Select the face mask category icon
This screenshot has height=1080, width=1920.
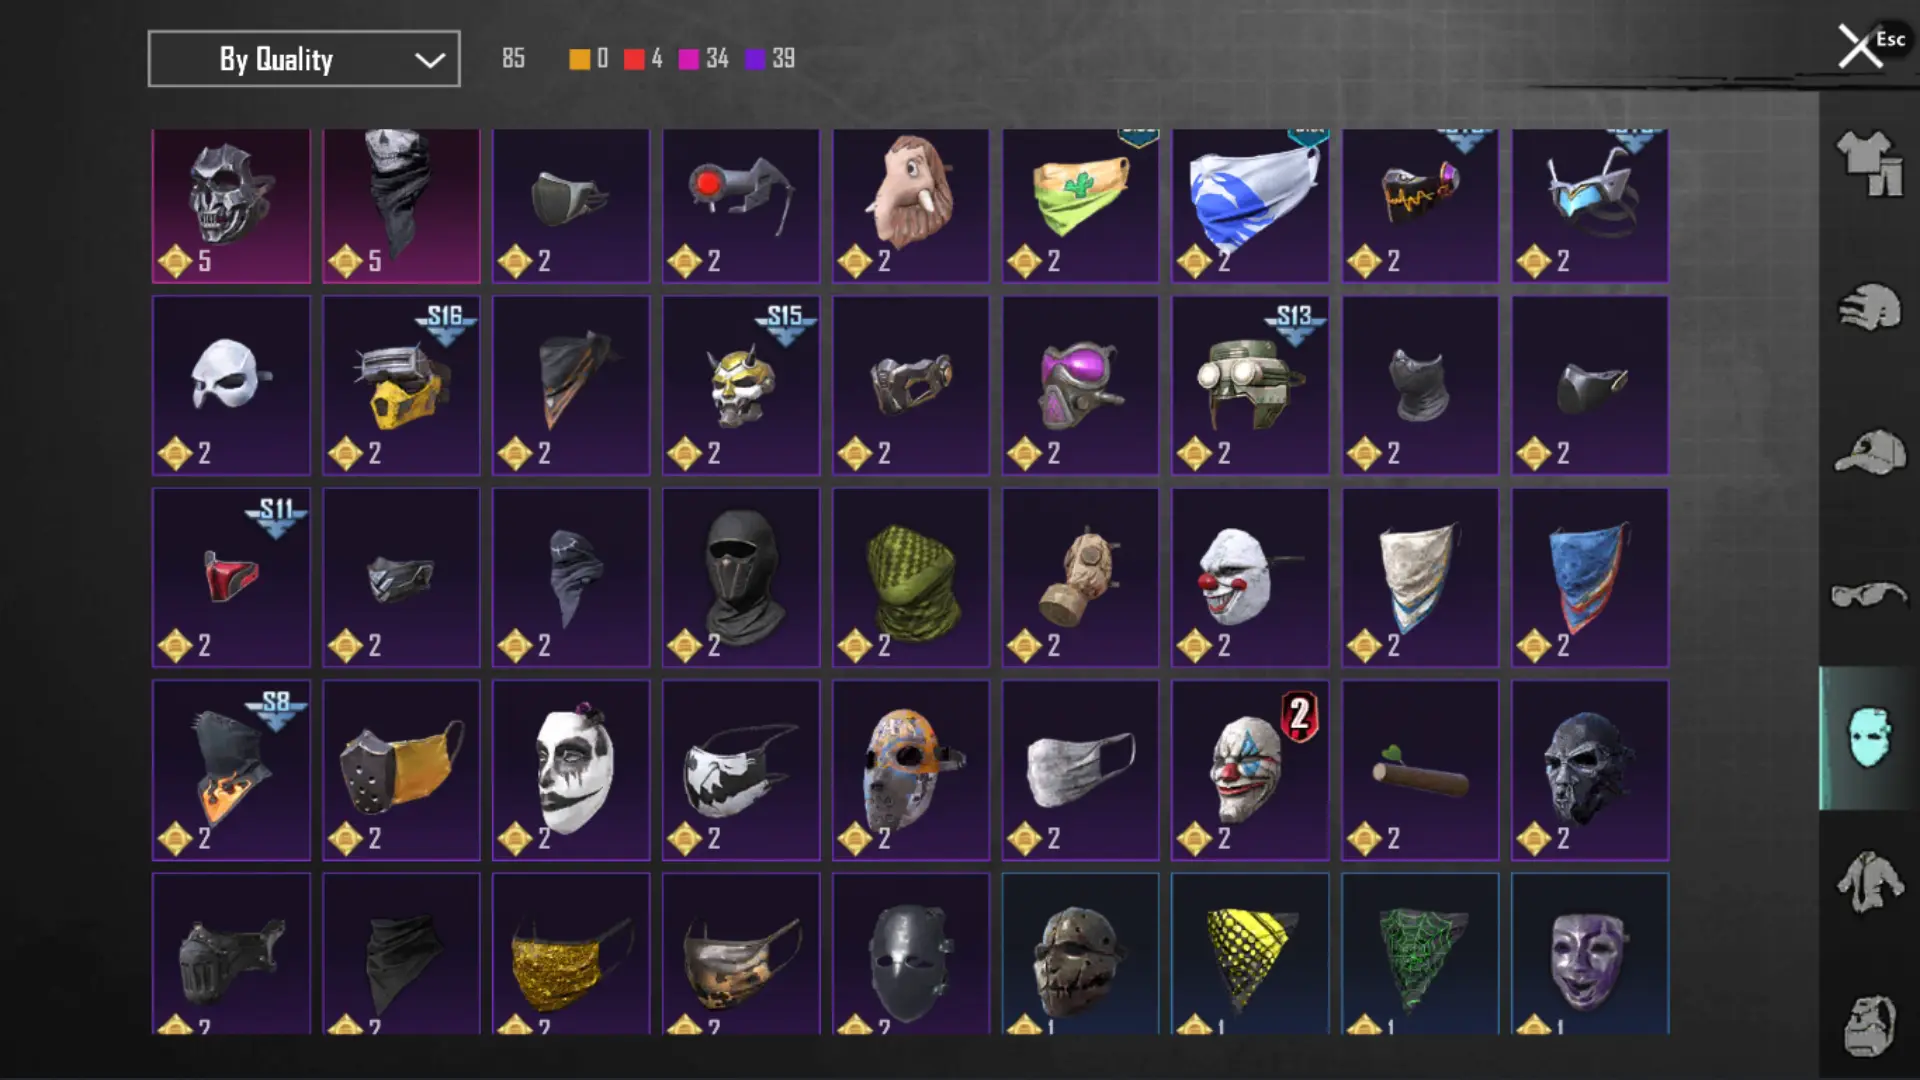1869,737
